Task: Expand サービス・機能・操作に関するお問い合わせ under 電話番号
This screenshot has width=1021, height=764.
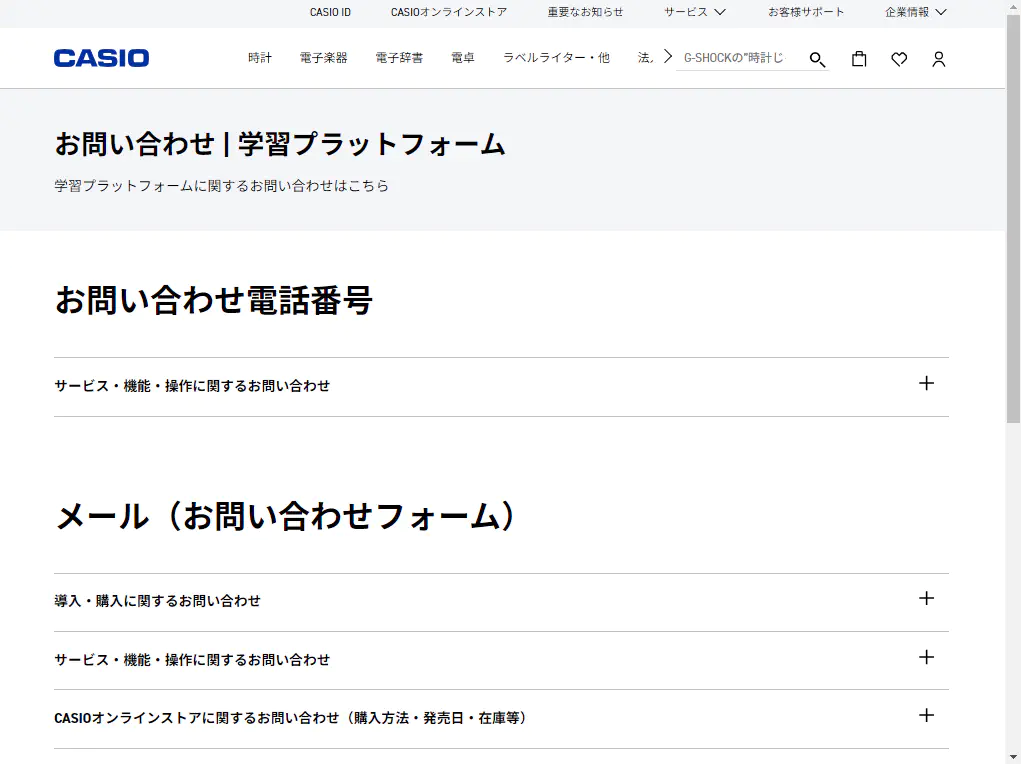Action: click(926, 384)
